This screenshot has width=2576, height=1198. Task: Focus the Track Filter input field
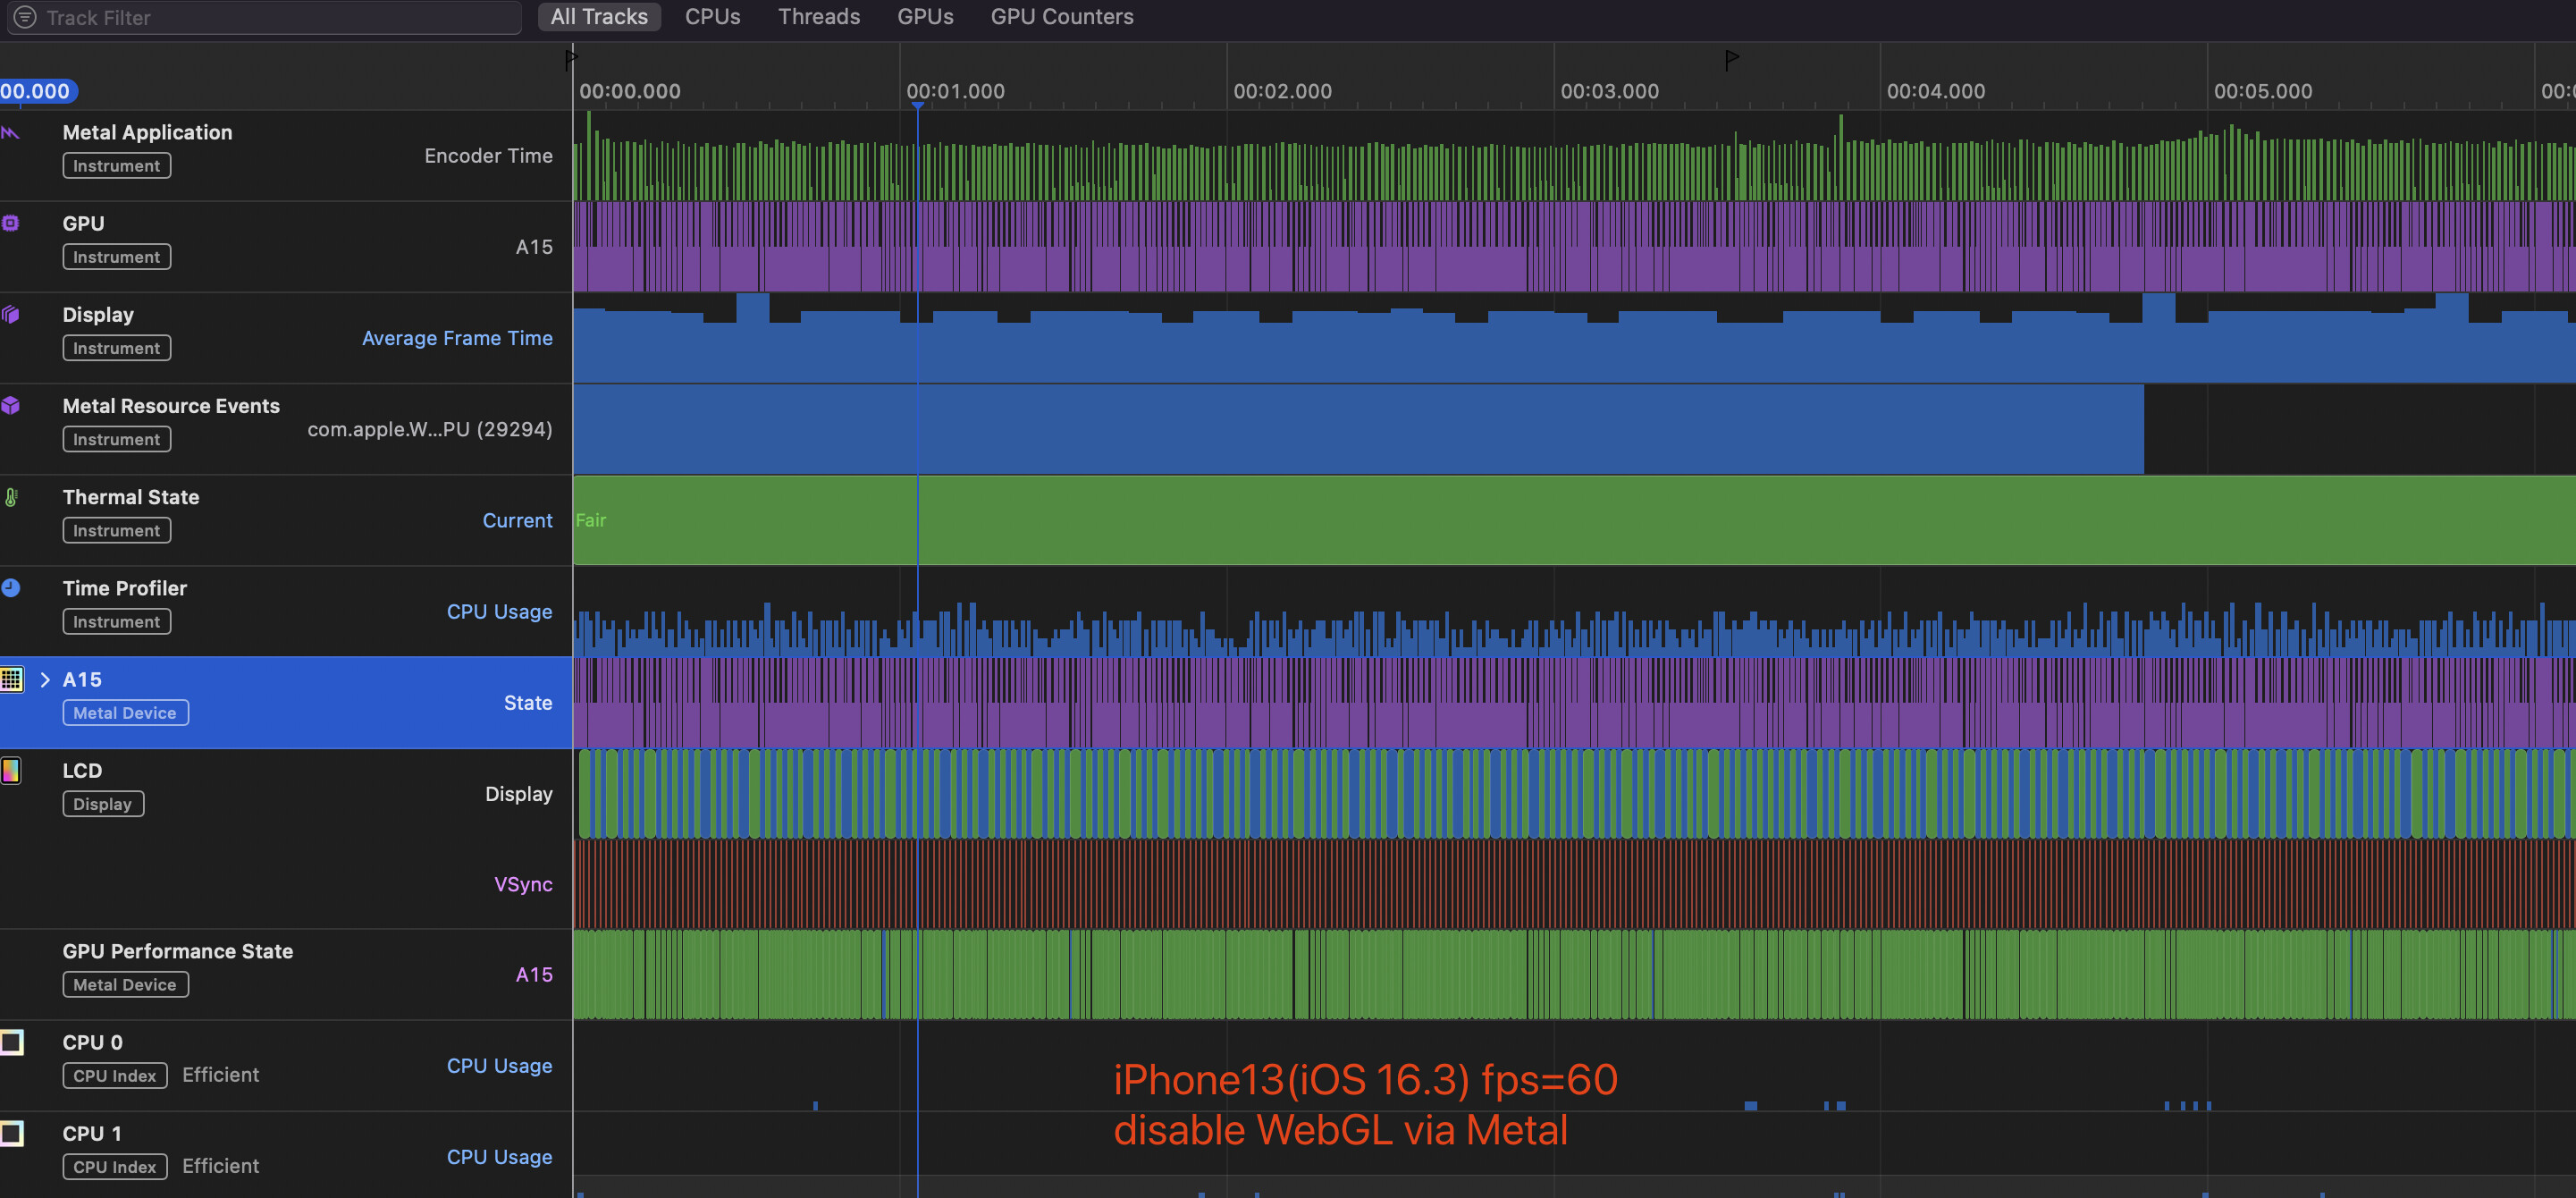[264, 17]
